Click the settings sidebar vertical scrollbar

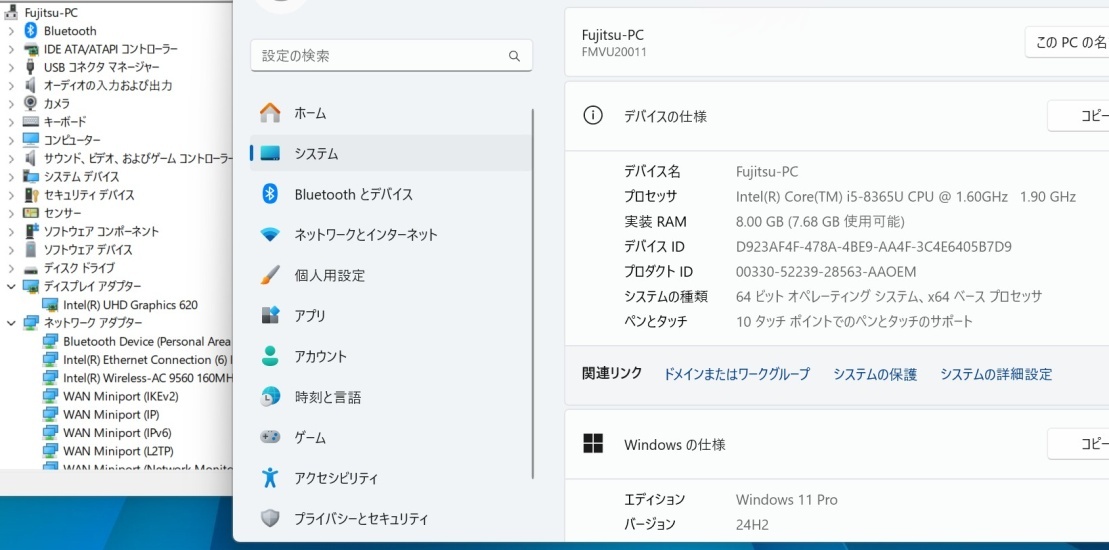[533, 293]
